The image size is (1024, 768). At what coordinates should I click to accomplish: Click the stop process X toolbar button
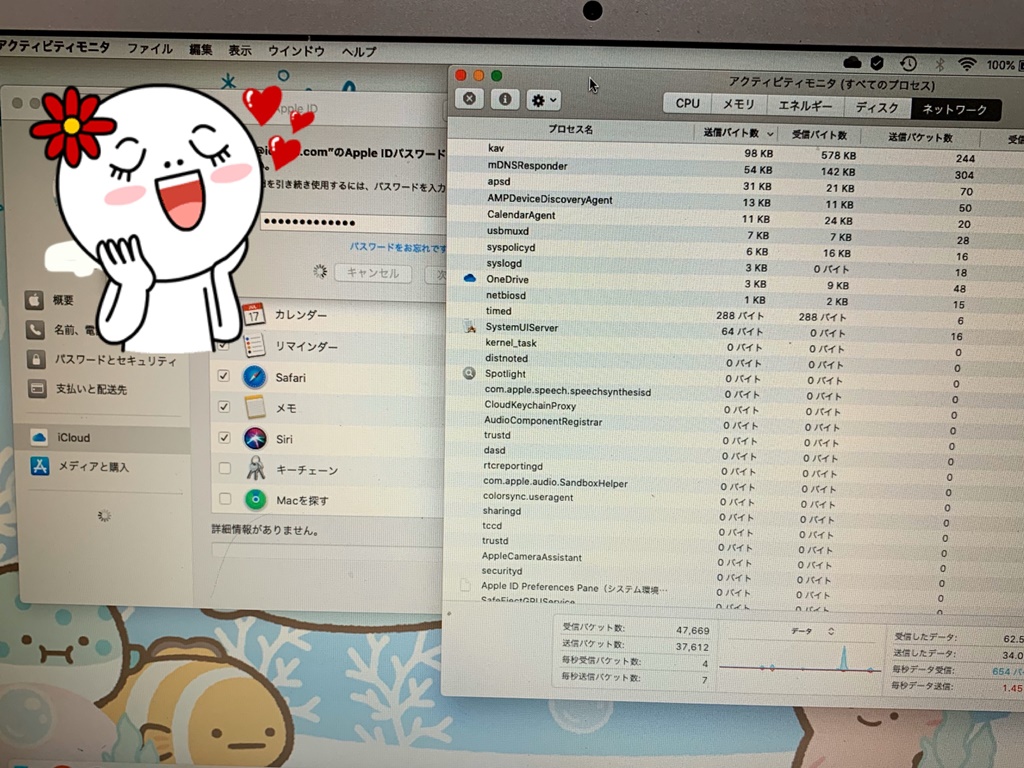(470, 99)
